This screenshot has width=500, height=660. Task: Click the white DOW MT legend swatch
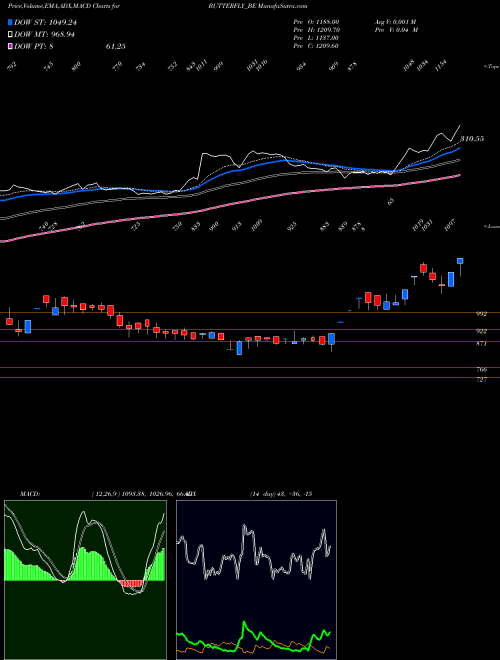pyautogui.click(x=11, y=35)
